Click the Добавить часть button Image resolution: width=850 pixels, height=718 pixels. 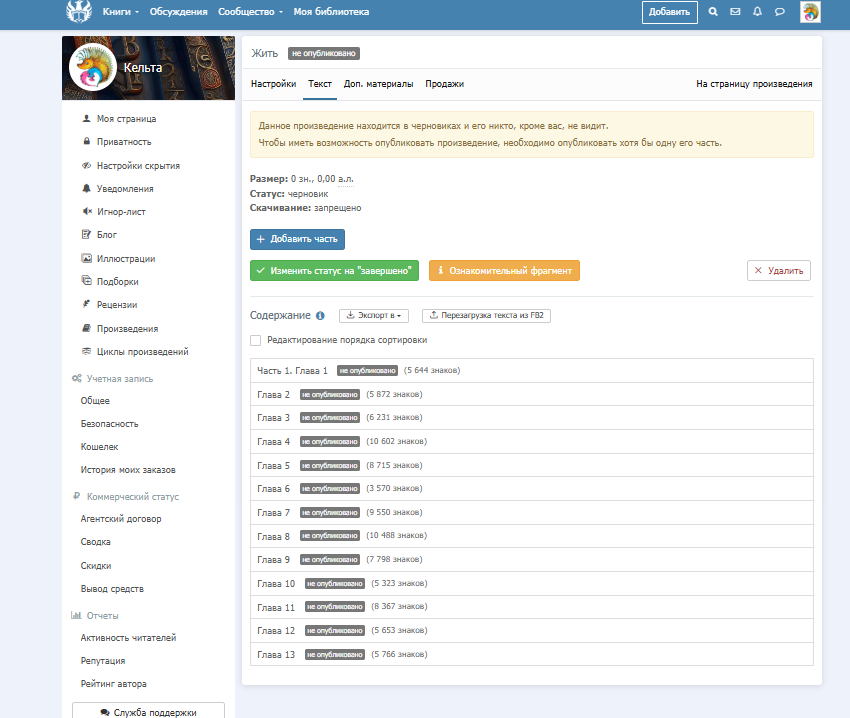point(297,239)
